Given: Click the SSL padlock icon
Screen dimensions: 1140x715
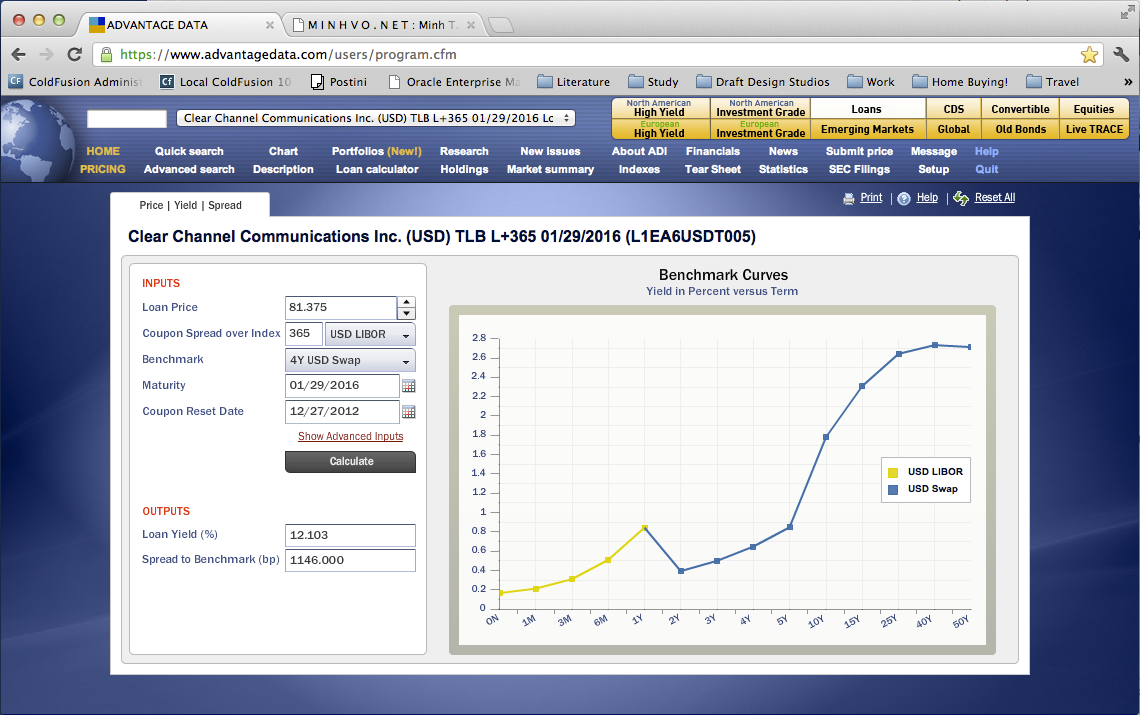Looking at the screenshot, I should point(106,55).
